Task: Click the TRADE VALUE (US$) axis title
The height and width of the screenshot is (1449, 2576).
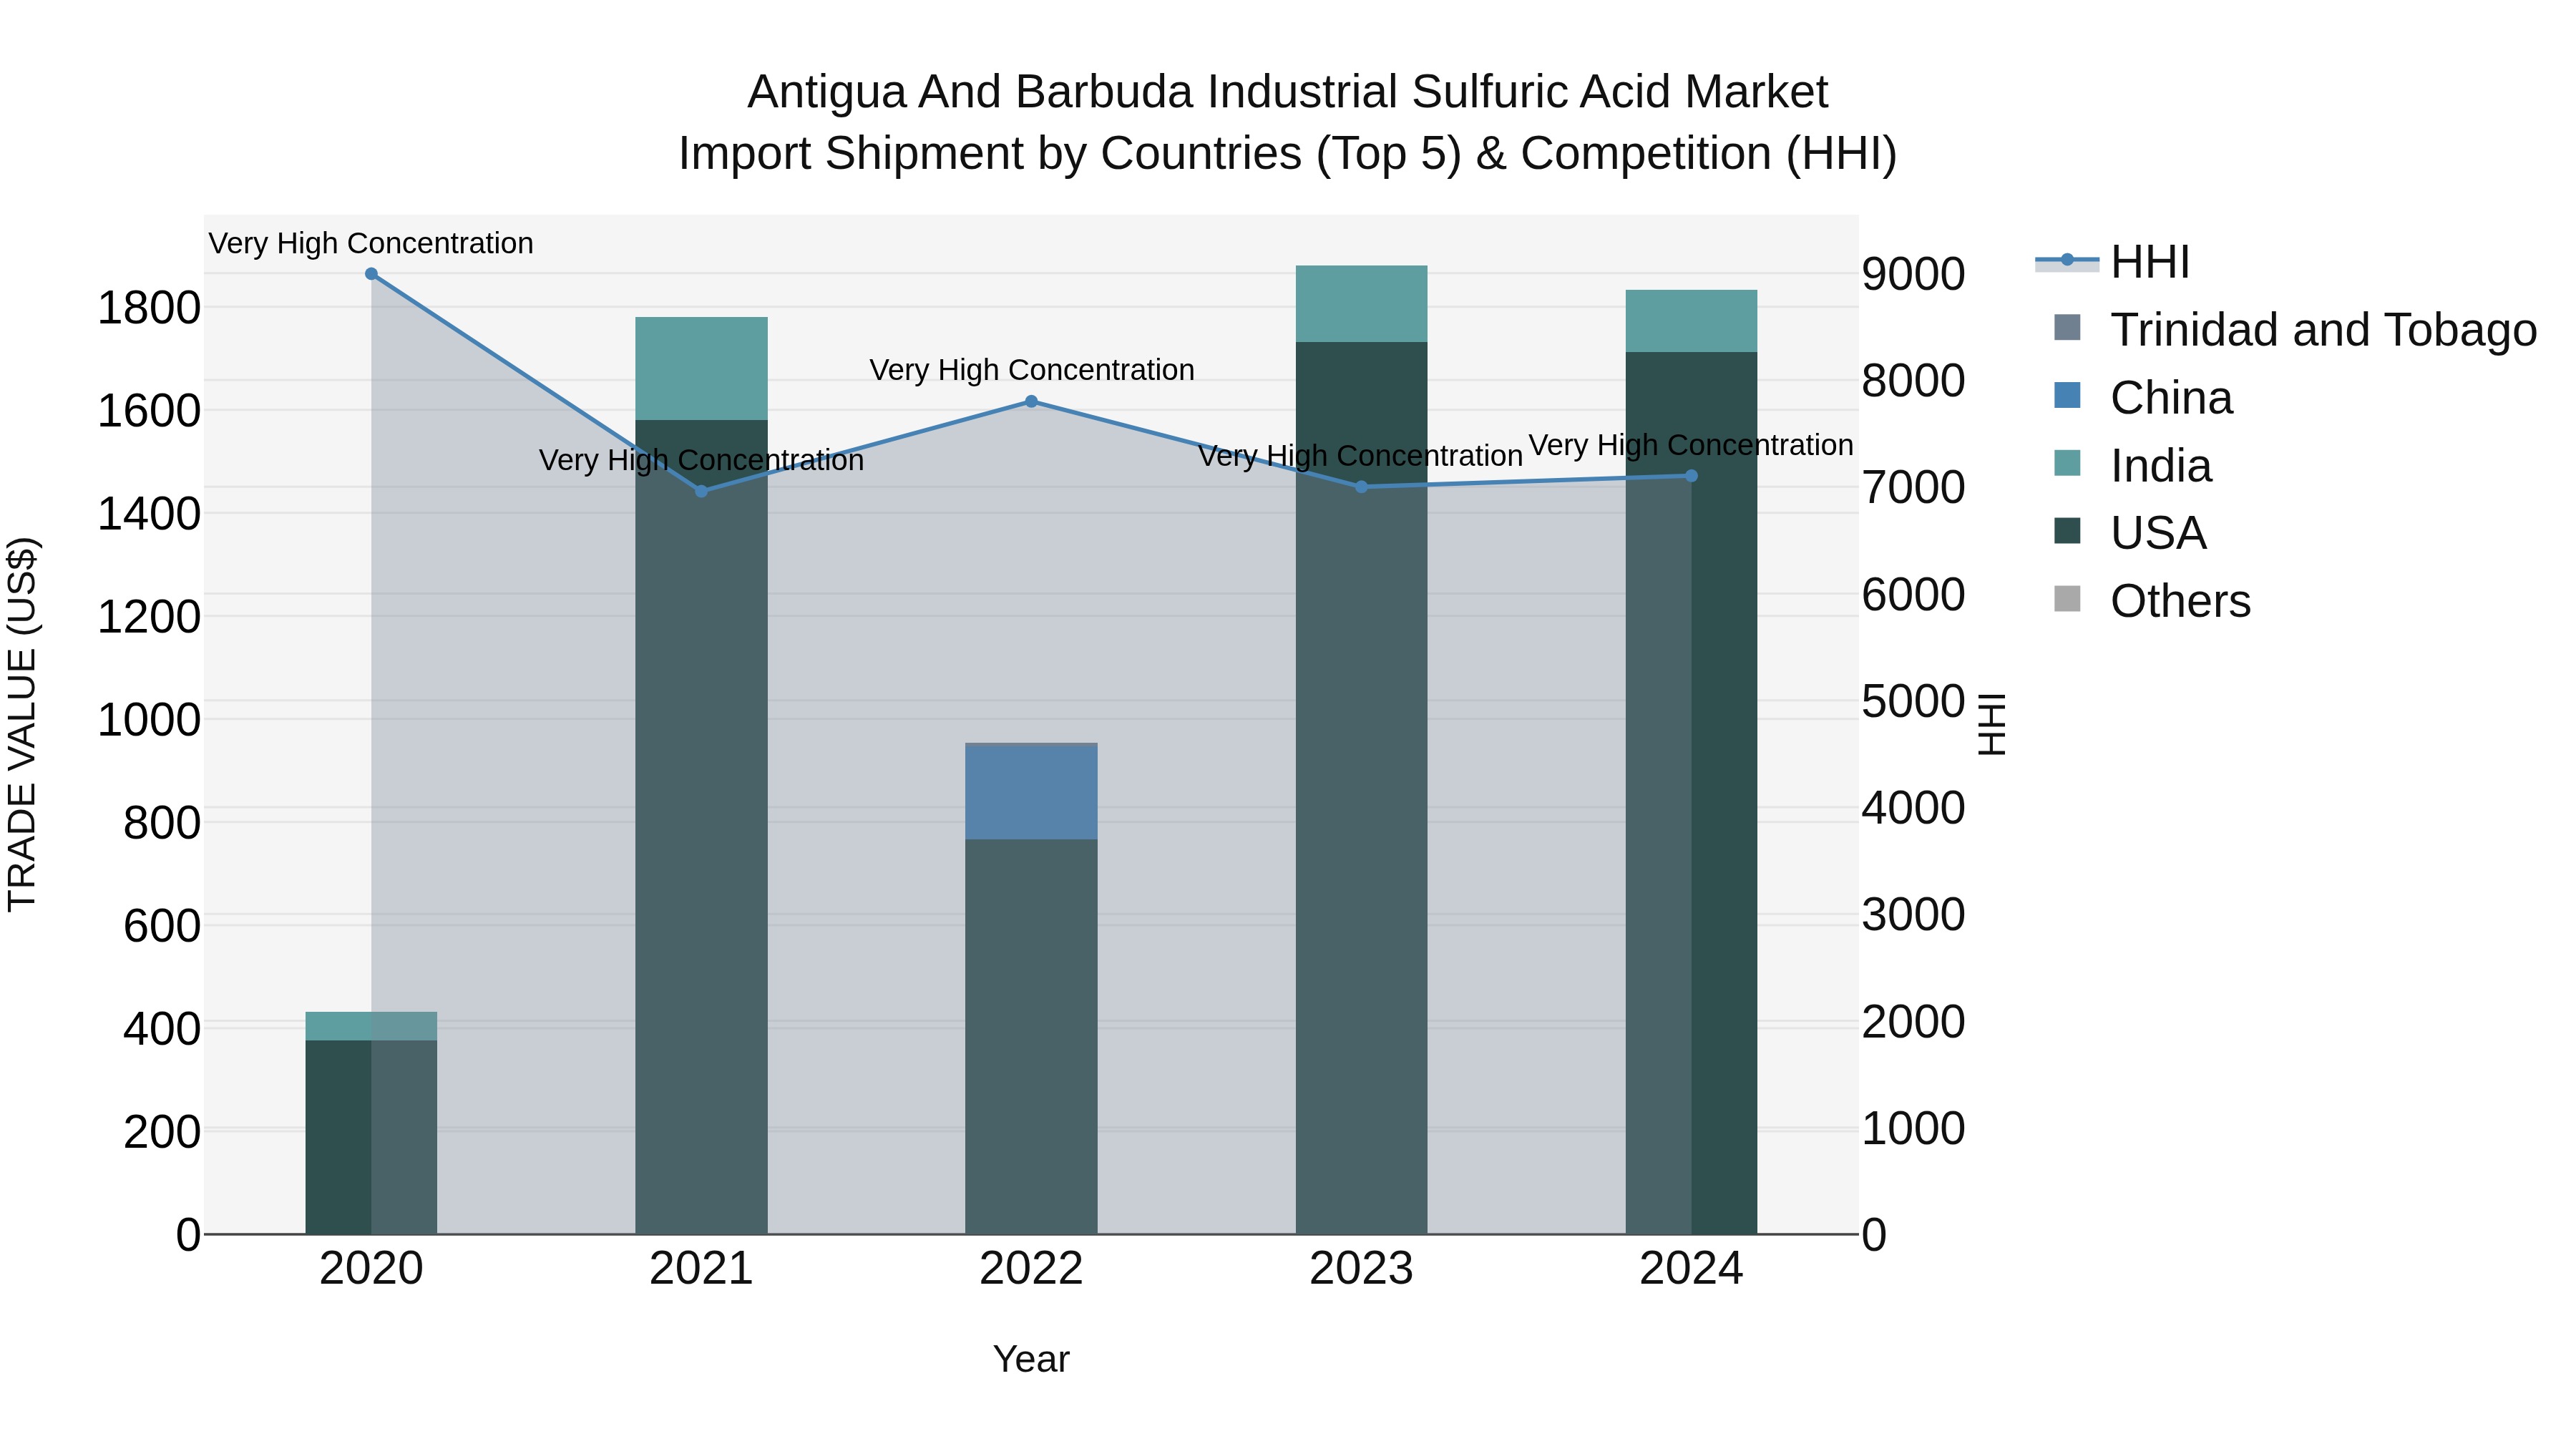Action: point(22,724)
